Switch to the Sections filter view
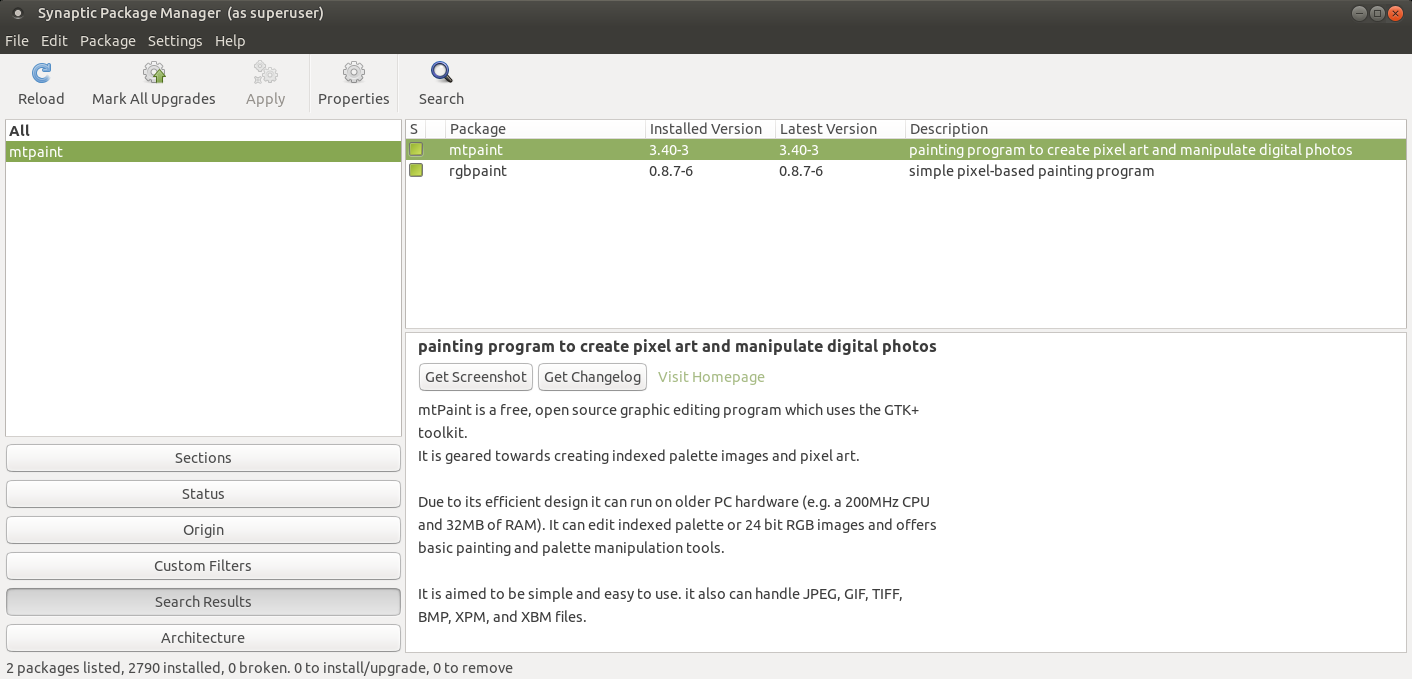The height and width of the screenshot is (679, 1412). coord(203,458)
